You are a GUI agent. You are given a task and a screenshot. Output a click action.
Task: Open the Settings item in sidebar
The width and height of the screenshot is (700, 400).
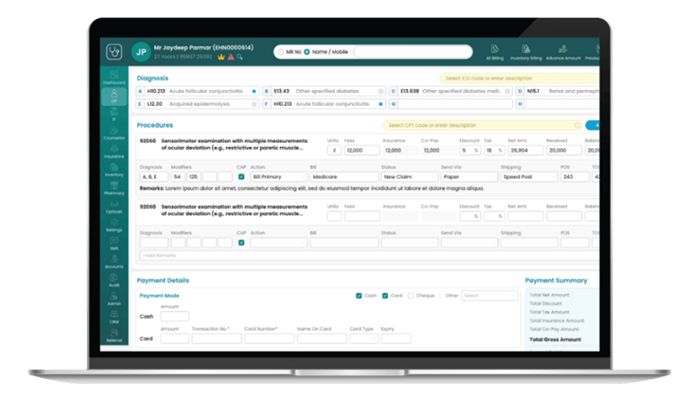pyautogui.click(x=114, y=225)
